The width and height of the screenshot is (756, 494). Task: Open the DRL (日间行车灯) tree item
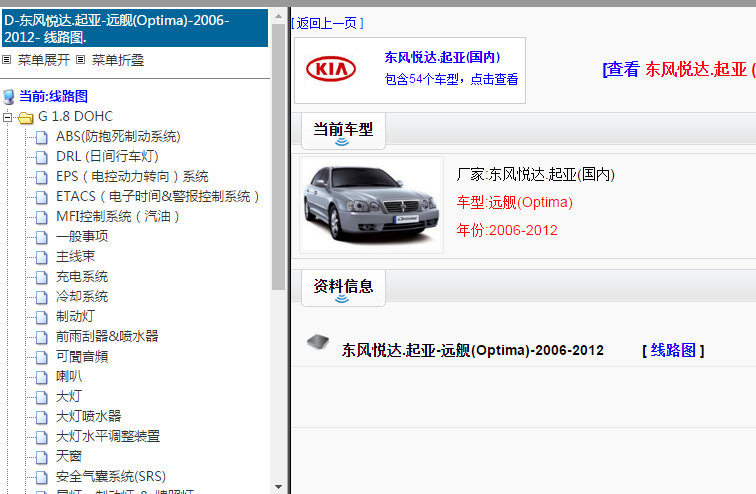(x=107, y=156)
